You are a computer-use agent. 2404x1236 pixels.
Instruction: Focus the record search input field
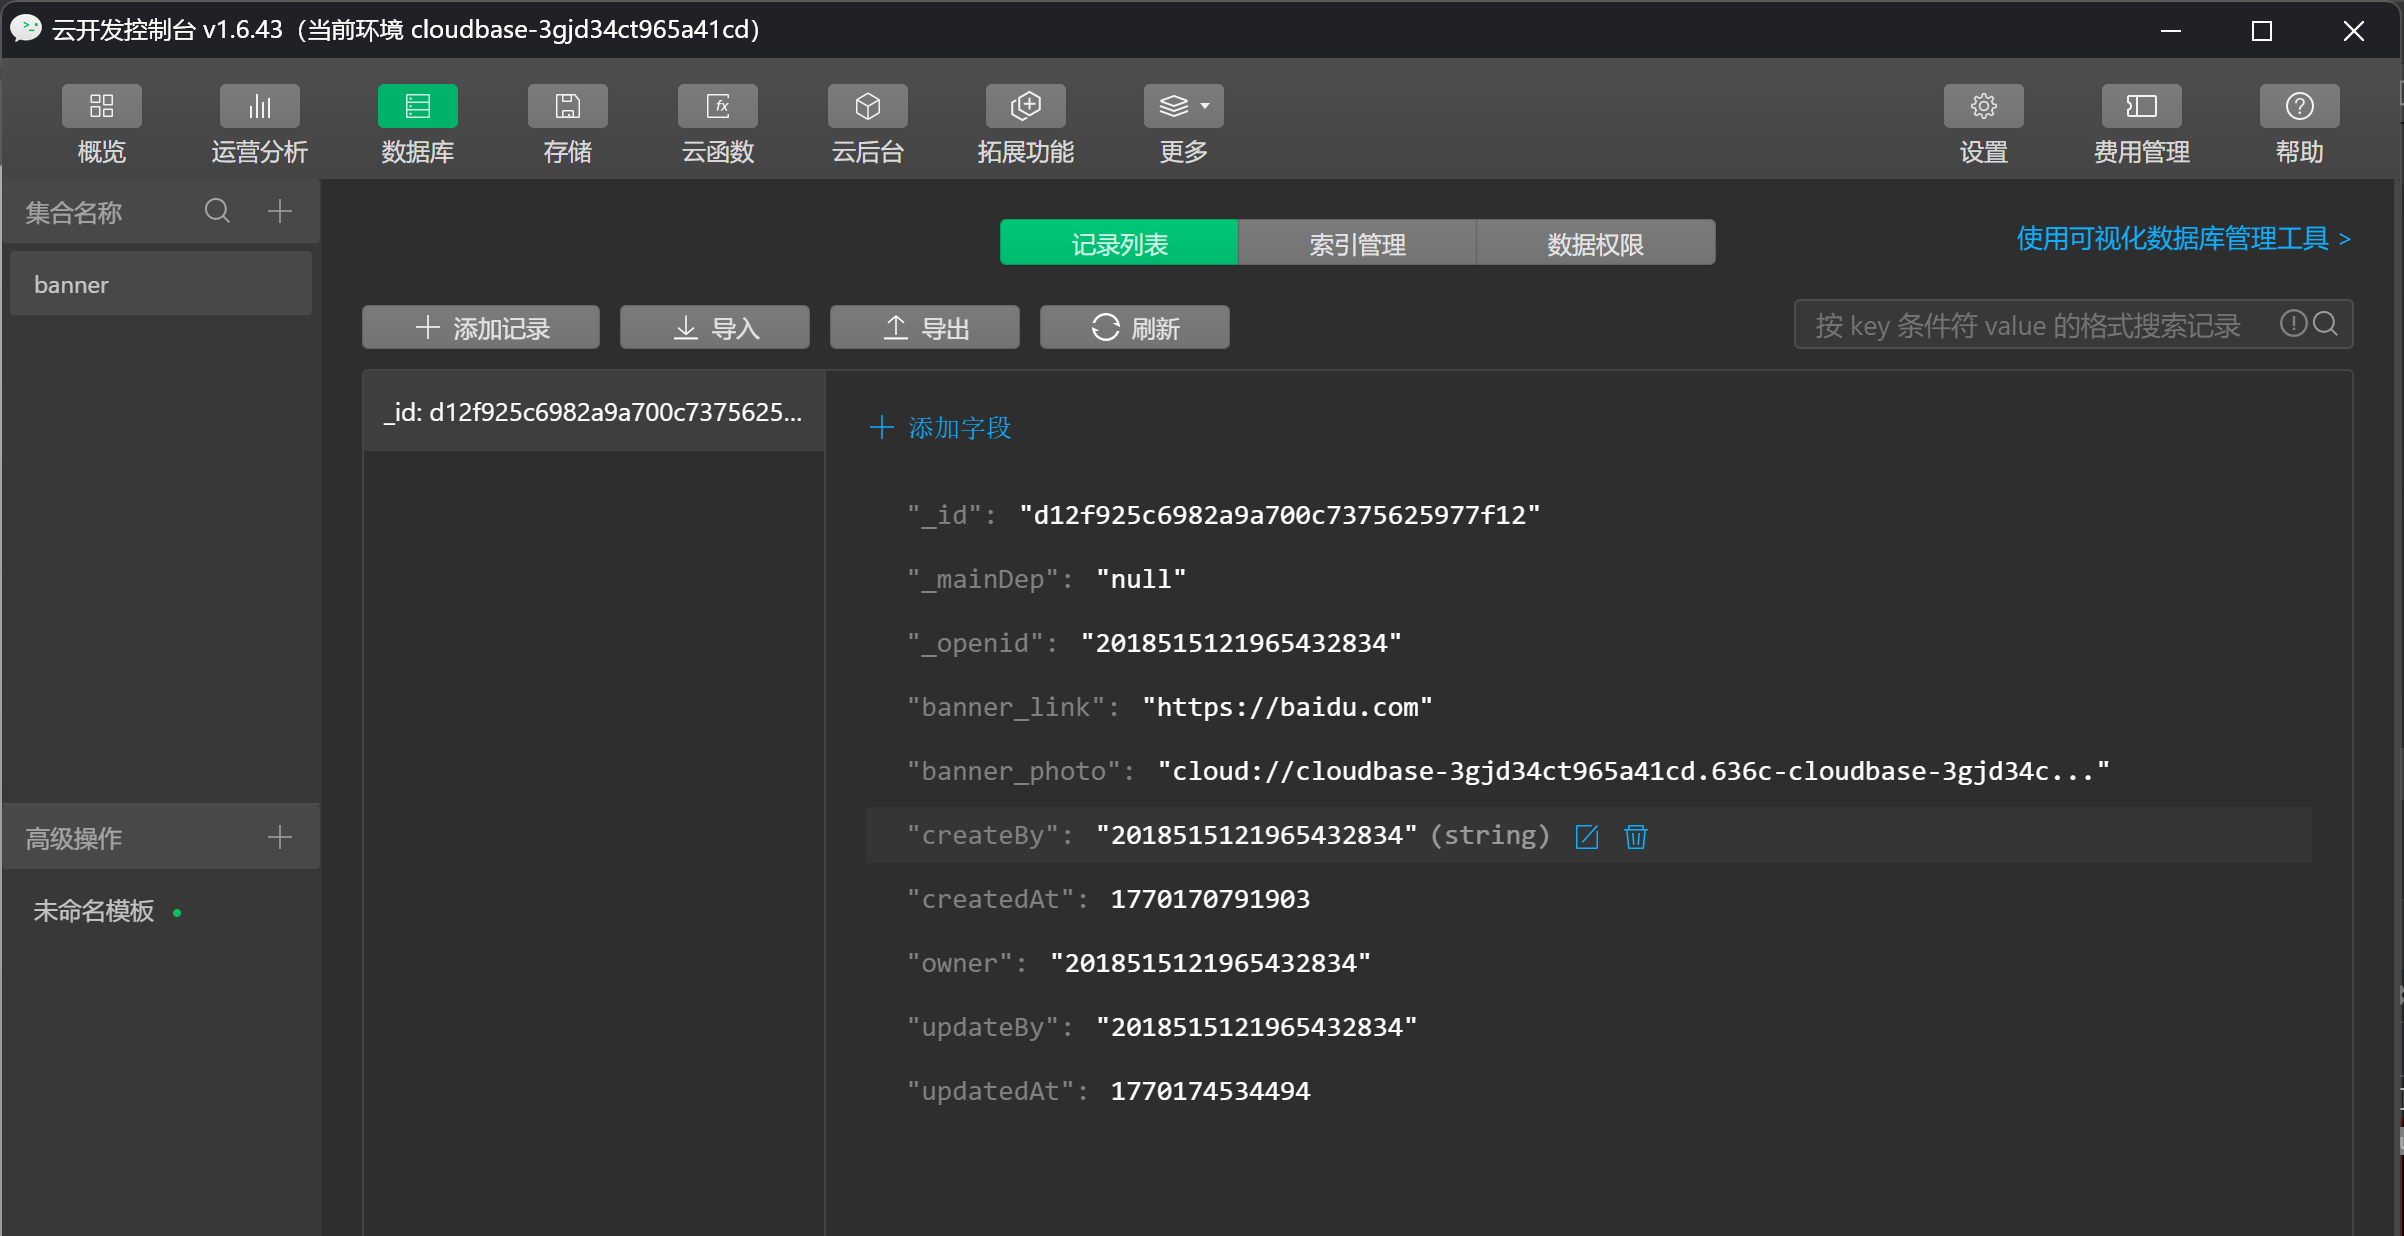click(x=2030, y=325)
